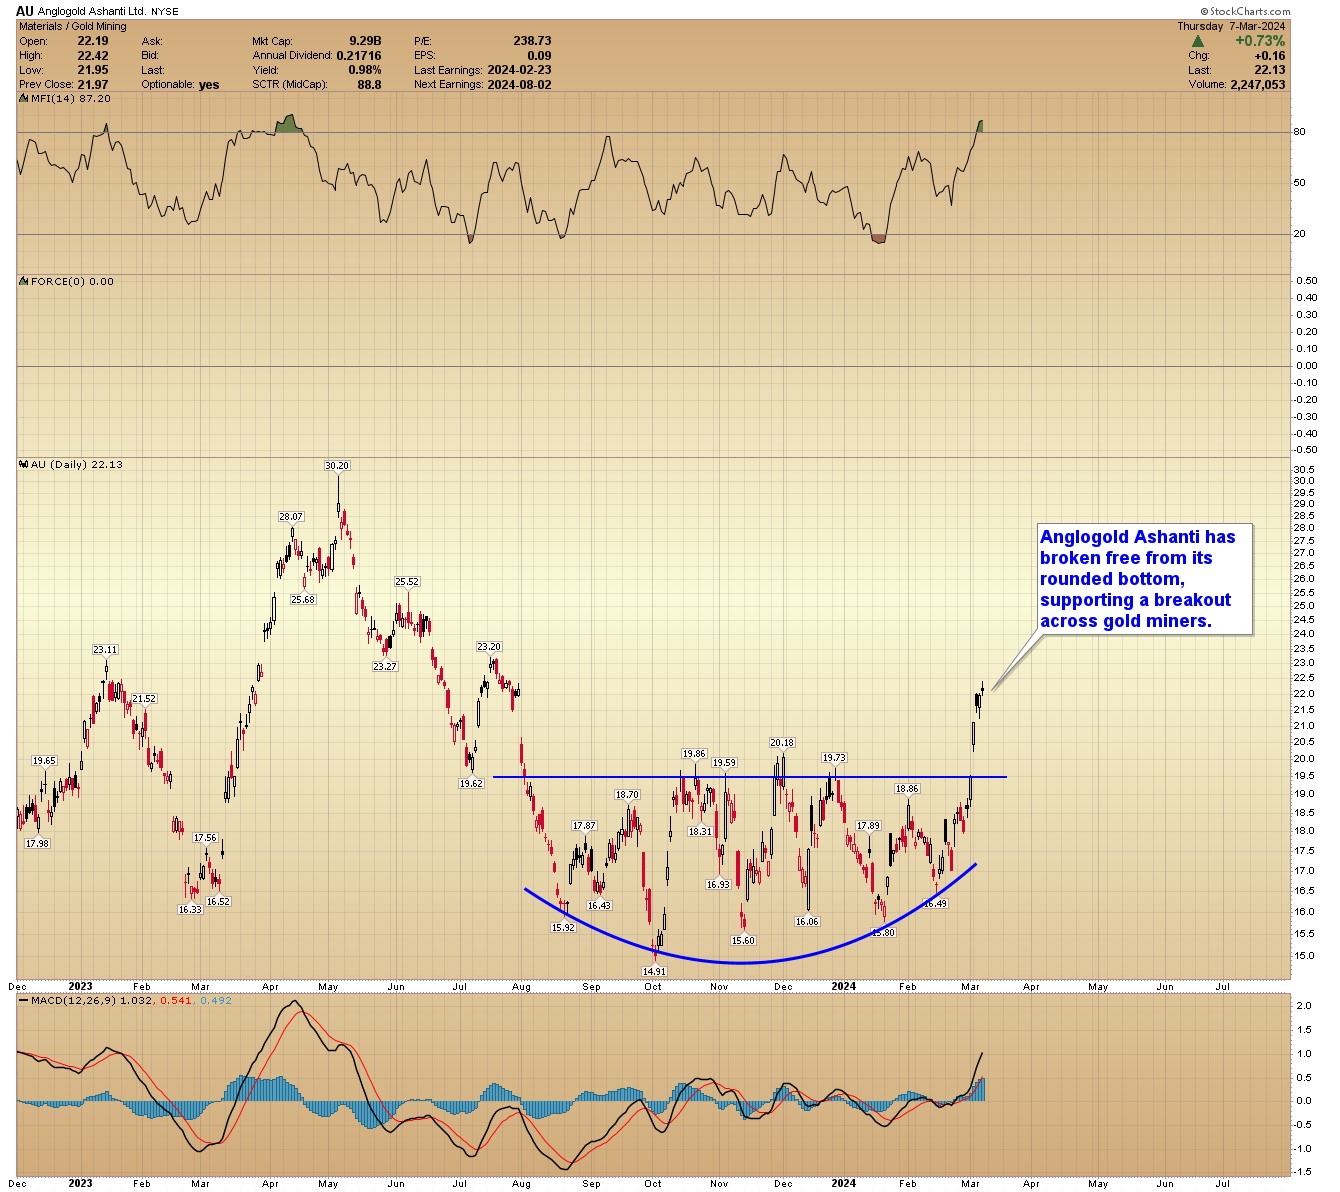
Task: Click the NYSE exchange label
Action: coord(164,12)
